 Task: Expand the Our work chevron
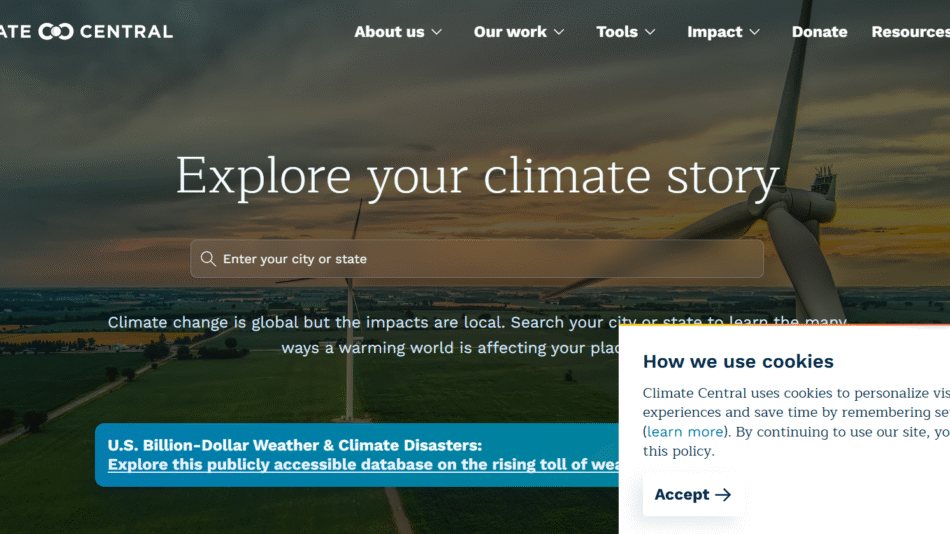(x=559, y=32)
